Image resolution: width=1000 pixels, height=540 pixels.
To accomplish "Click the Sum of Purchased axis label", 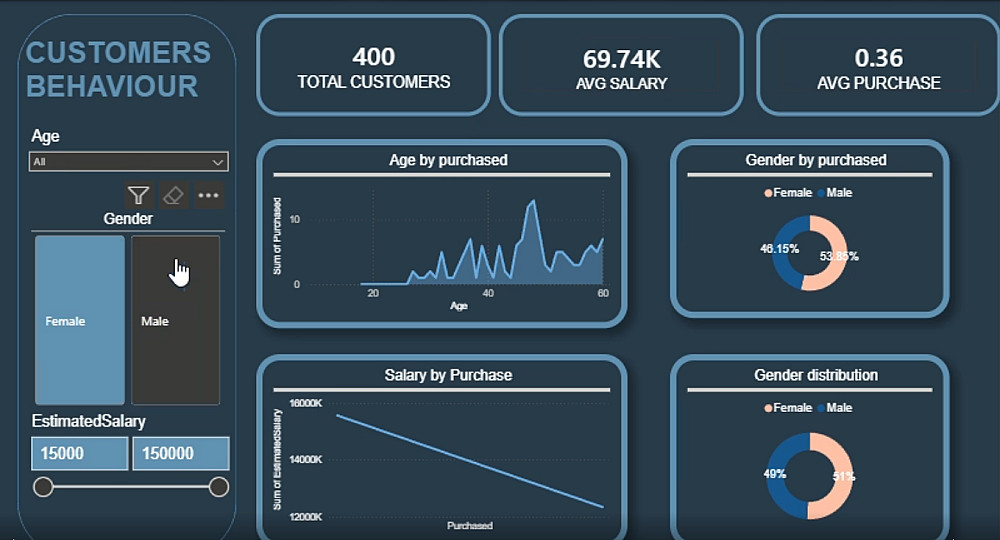I will click(x=277, y=236).
